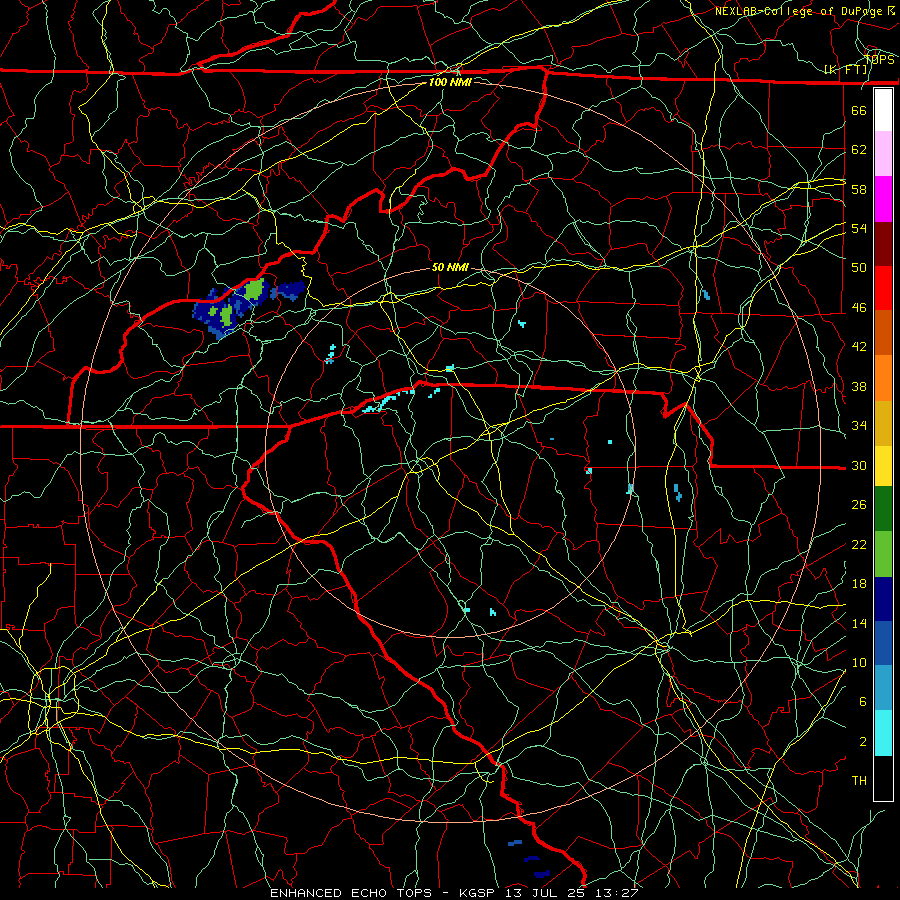The image size is (900, 900).
Task: Click the "TOPS" legend title
Action: point(880,59)
